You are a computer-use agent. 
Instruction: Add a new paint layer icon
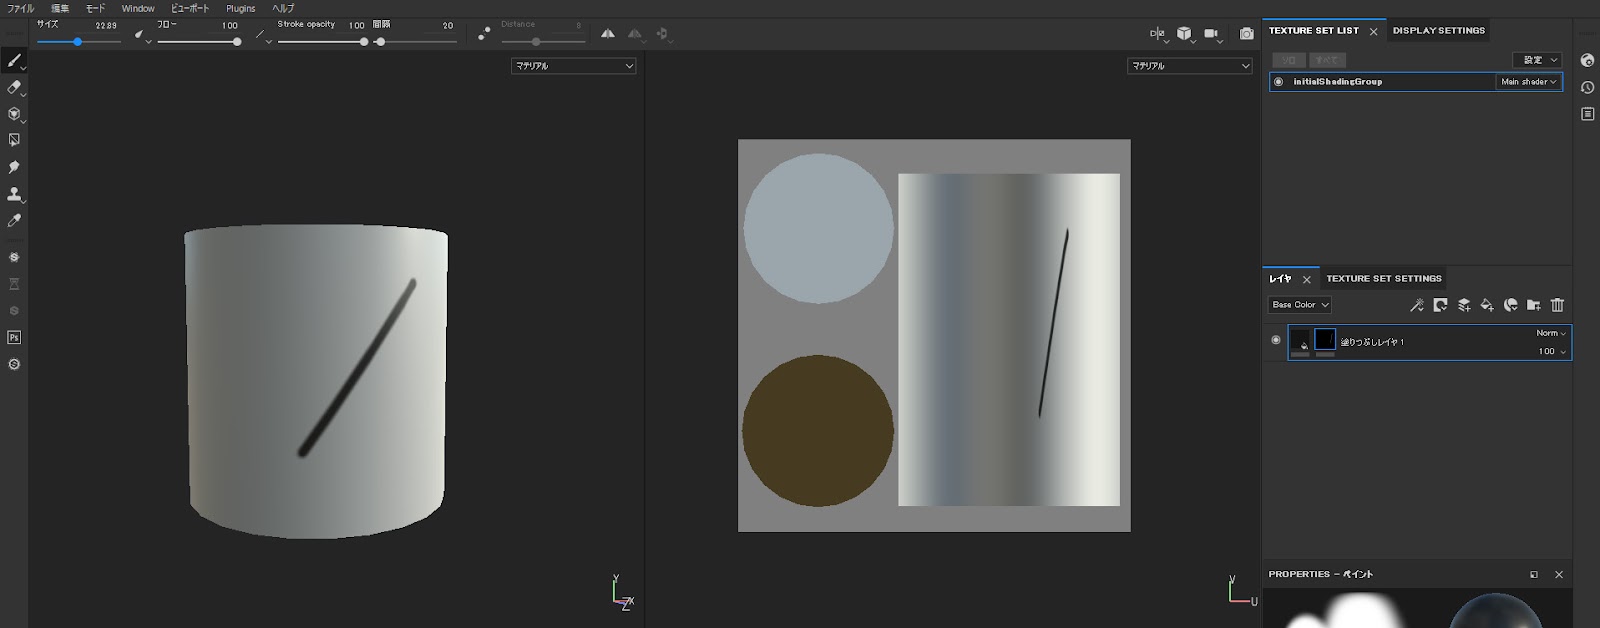pyautogui.click(x=1464, y=305)
